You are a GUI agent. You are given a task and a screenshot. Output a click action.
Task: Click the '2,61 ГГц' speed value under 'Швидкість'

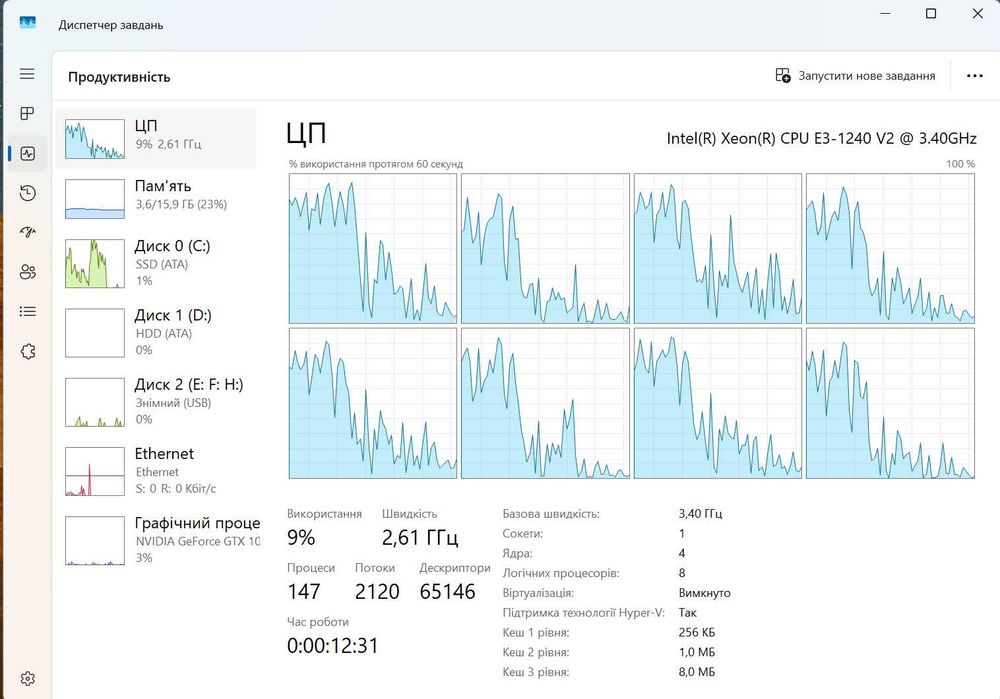(420, 538)
